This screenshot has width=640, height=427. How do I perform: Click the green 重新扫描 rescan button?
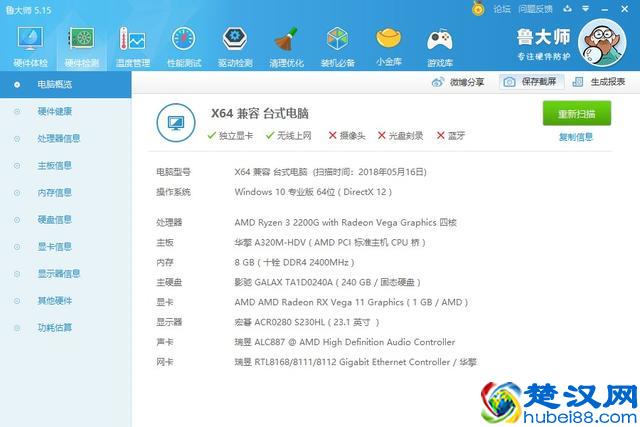tap(577, 113)
